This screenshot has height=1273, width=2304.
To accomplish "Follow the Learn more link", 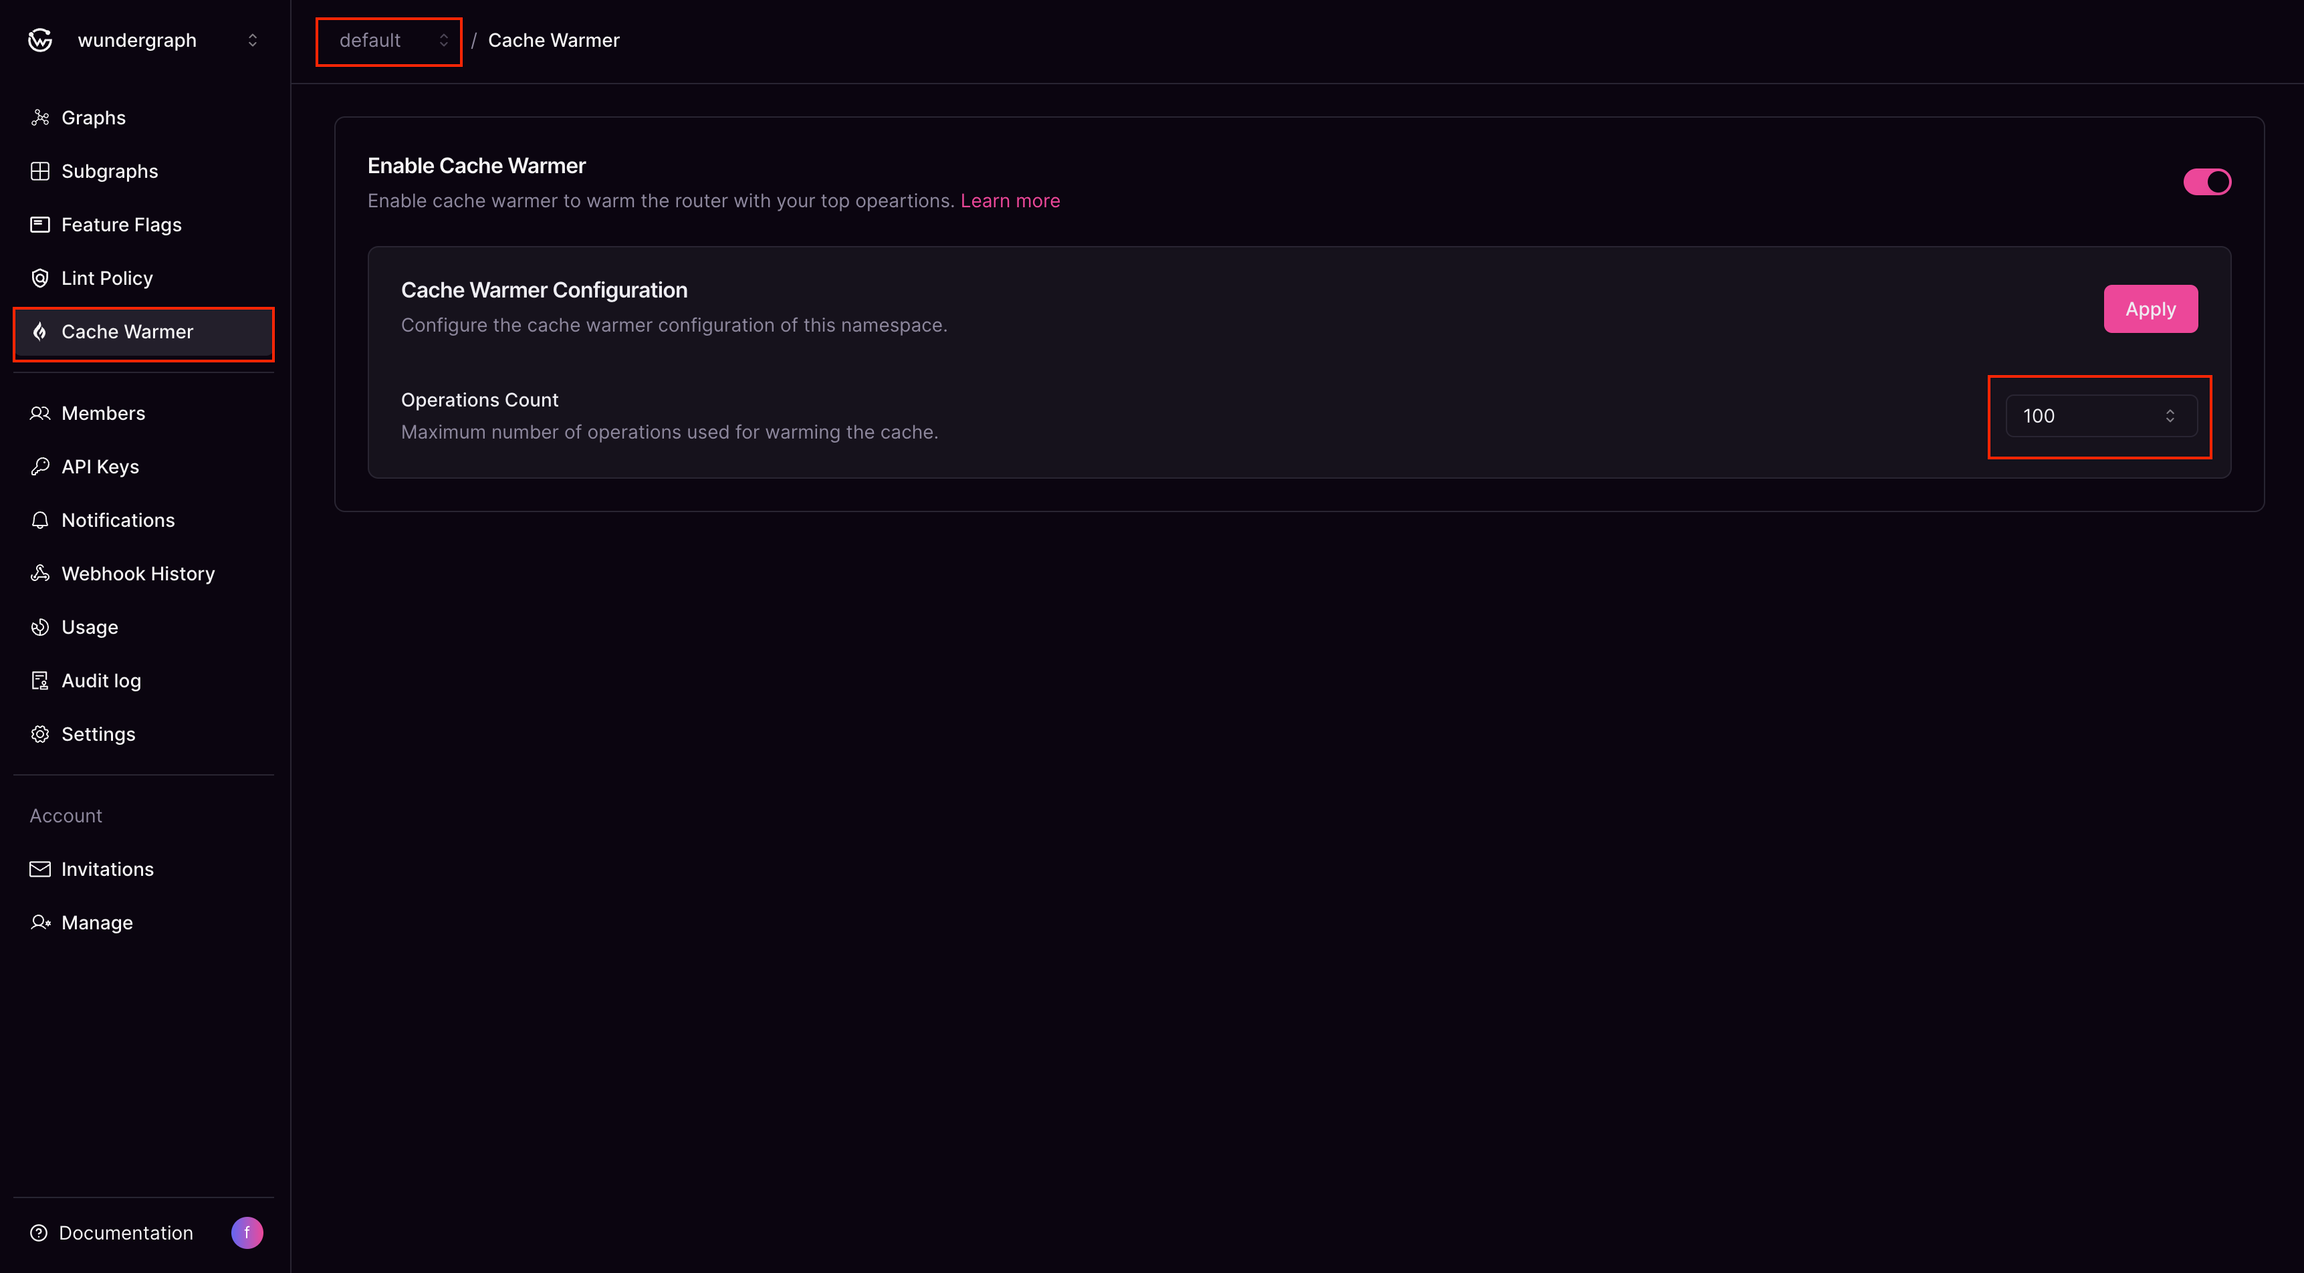I will 1010,201.
